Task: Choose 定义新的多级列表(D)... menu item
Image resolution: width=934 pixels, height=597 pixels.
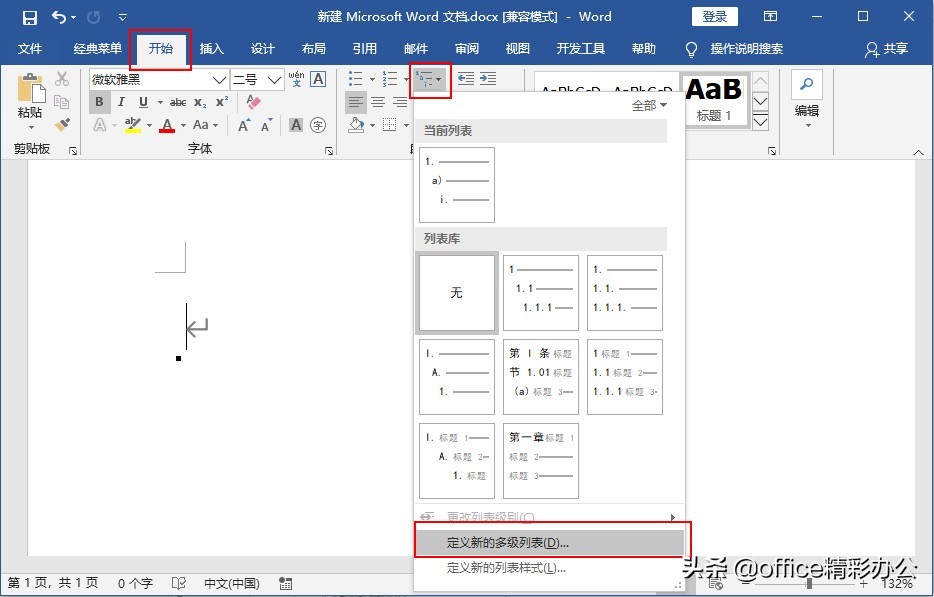Action: click(549, 543)
